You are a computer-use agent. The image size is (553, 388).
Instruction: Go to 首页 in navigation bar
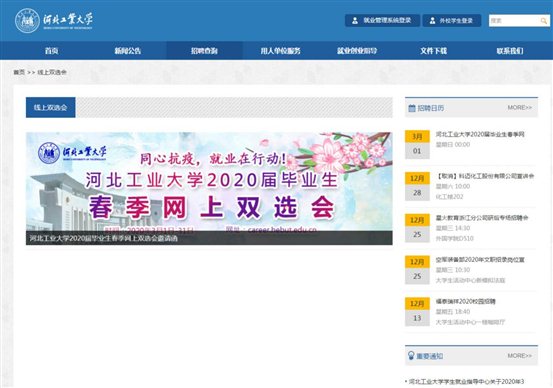[x=51, y=51]
